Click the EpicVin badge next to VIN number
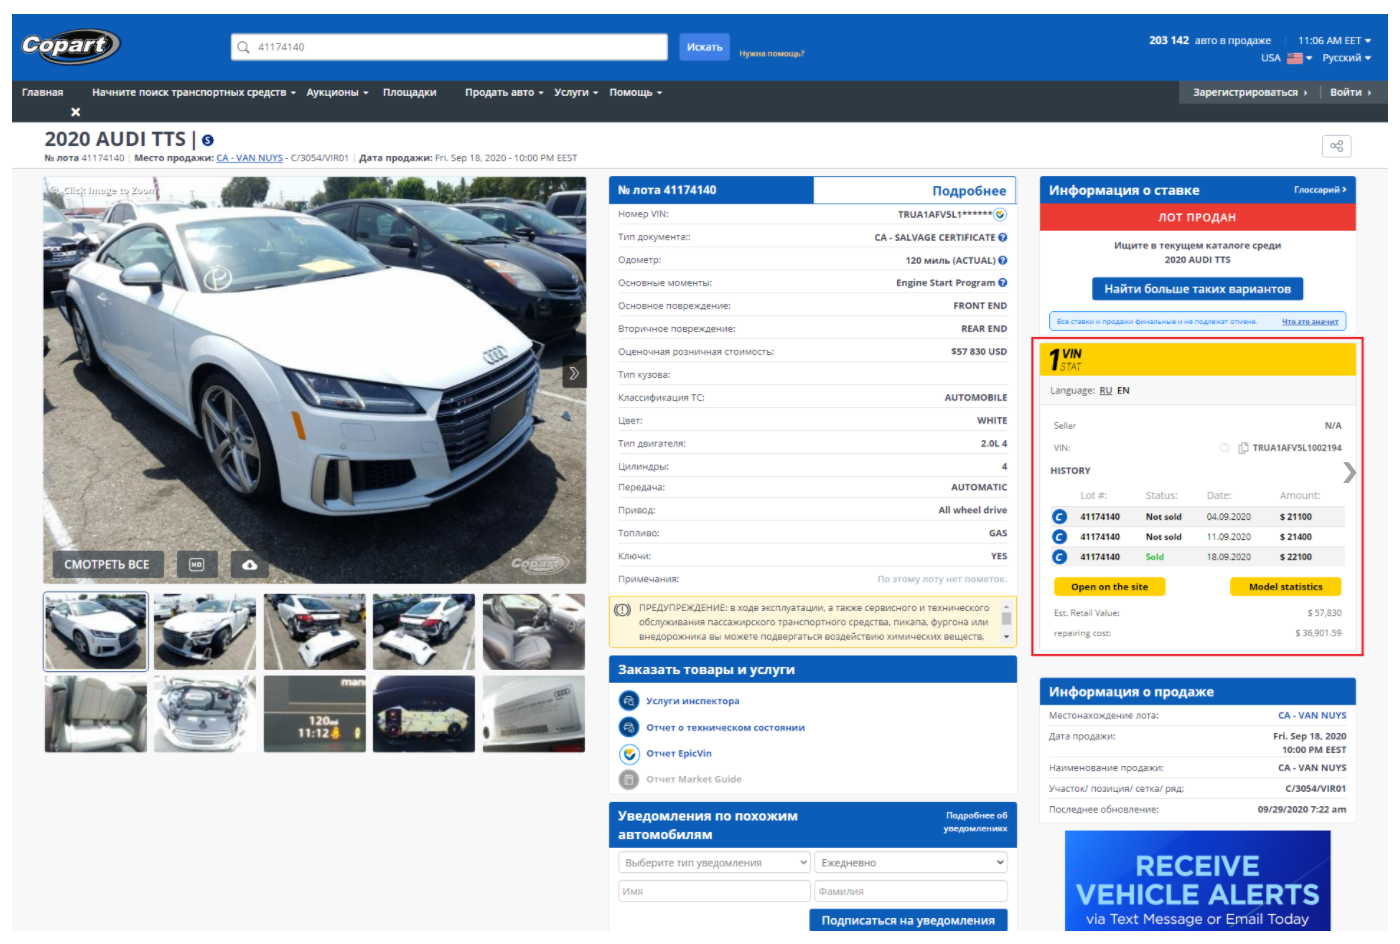The image size is (1400, 944). coord(1000,214)
